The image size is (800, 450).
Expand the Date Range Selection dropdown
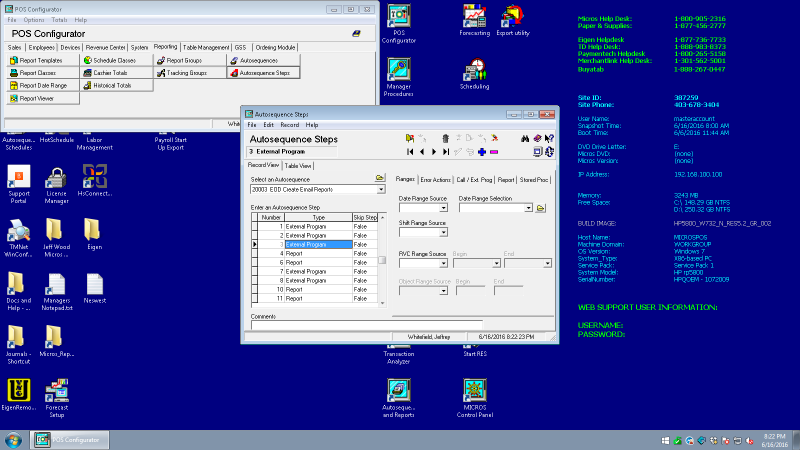[528, 208]
